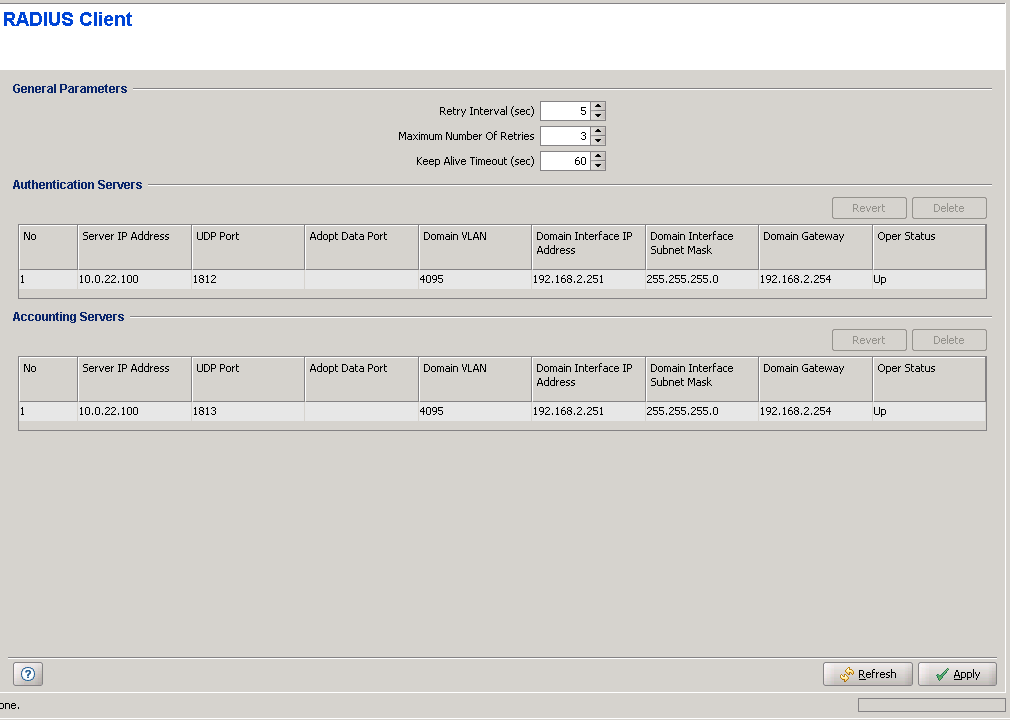The height and width of the screenshot is (720, 1010).
Task: Click the Refresh button
Action: [867, 674]
